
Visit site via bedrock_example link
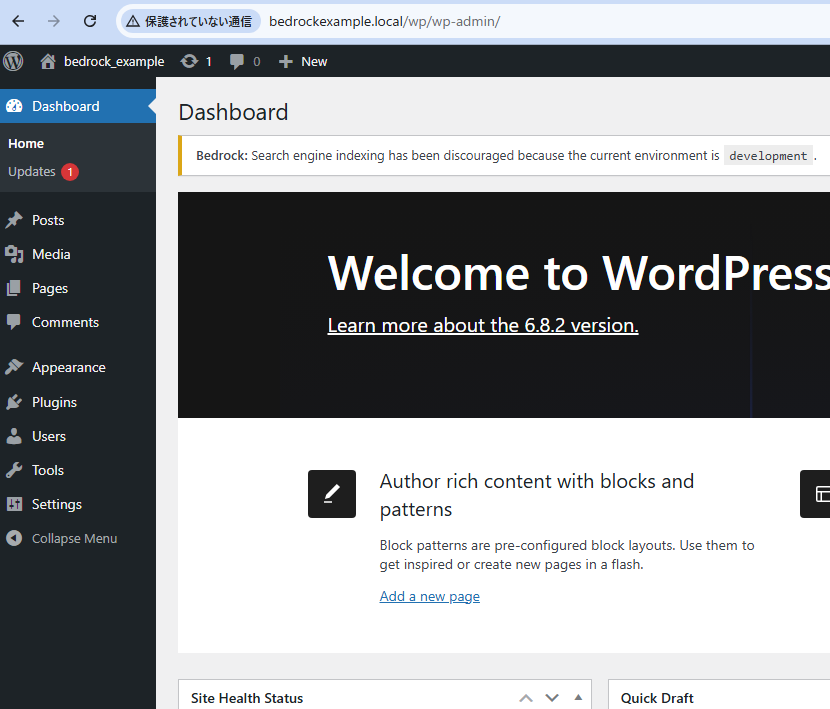click(114, 61)
